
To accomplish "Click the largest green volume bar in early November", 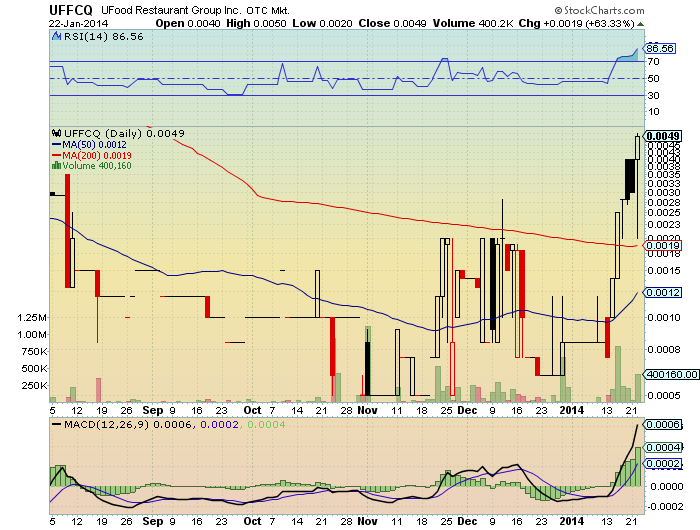I will (x=368, y=363).
